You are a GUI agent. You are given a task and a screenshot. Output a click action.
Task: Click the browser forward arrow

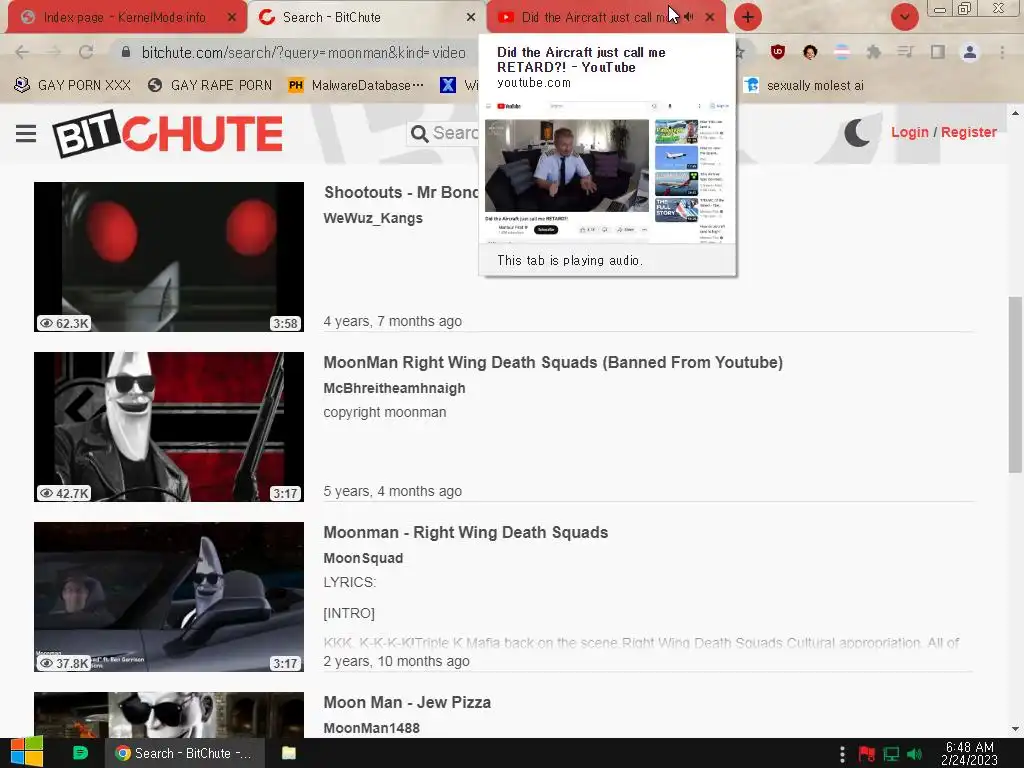point(54,52)
